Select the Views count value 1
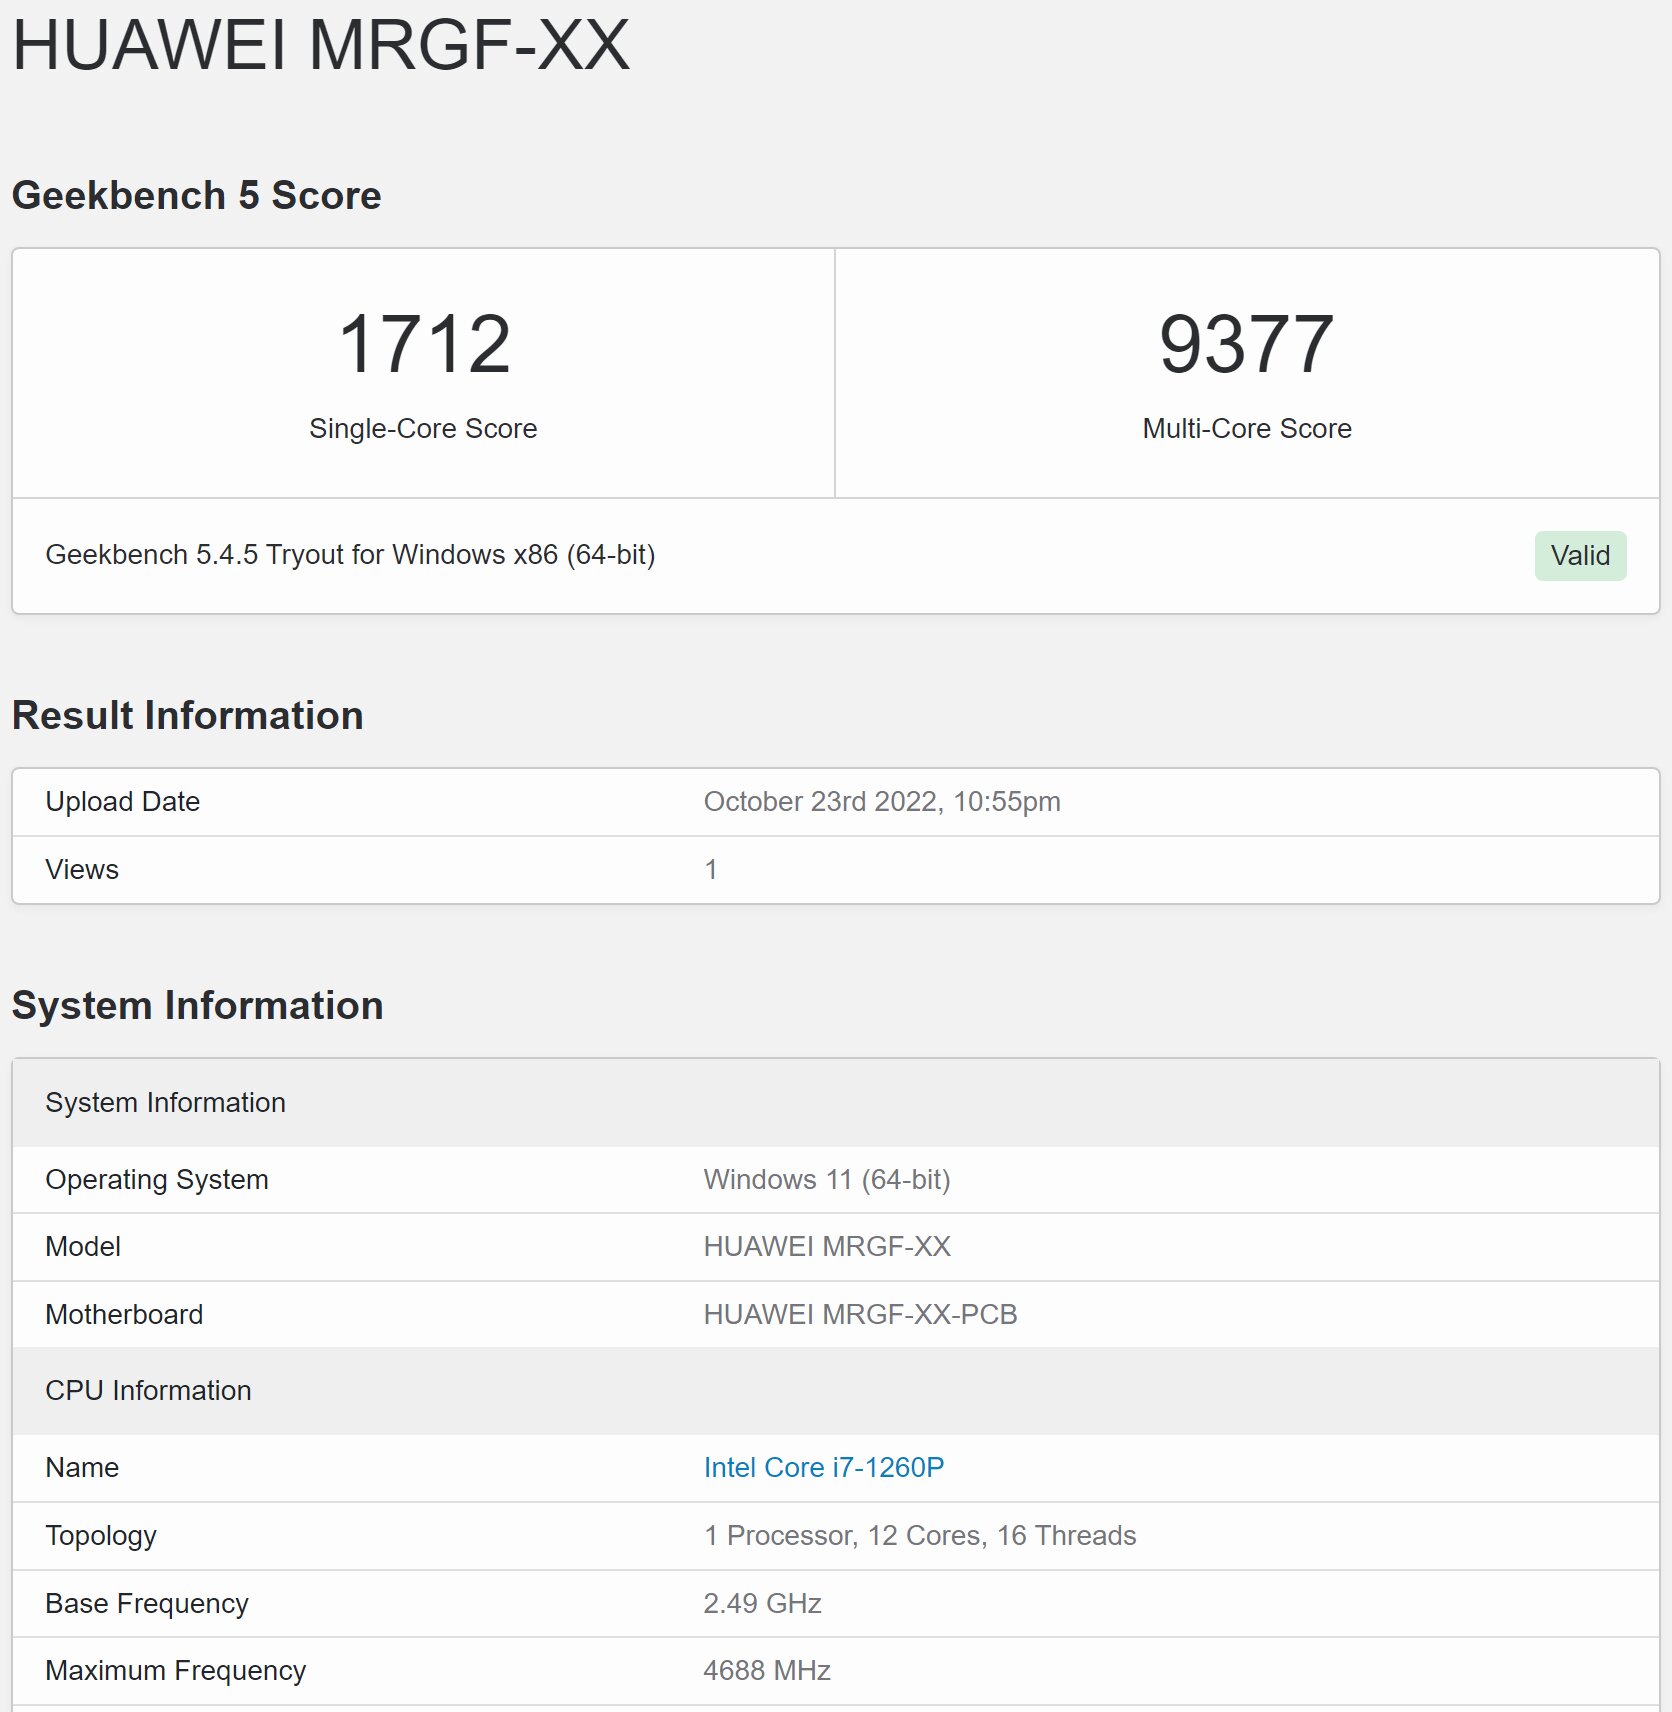1672x1712 pixels. (x=711, y=870)
